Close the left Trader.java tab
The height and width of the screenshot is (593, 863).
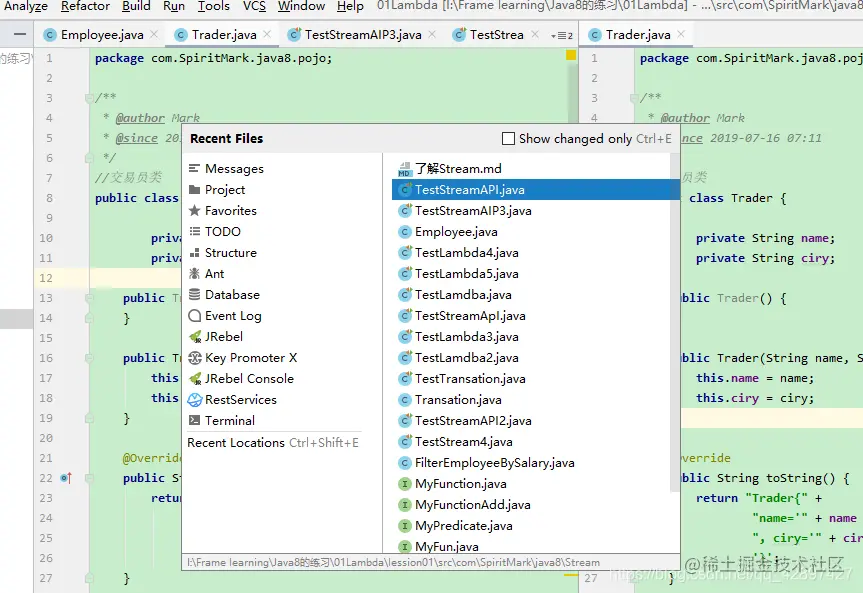[267, 34]
